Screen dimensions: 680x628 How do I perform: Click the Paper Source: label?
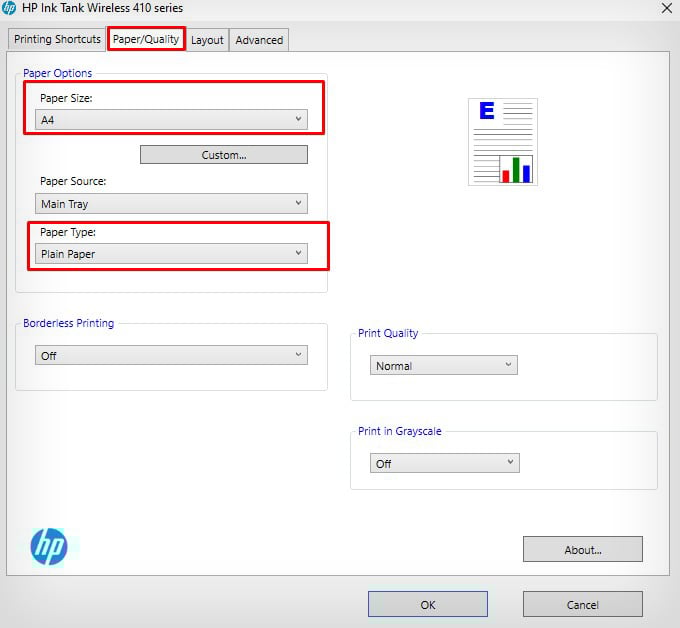[73, 181]
